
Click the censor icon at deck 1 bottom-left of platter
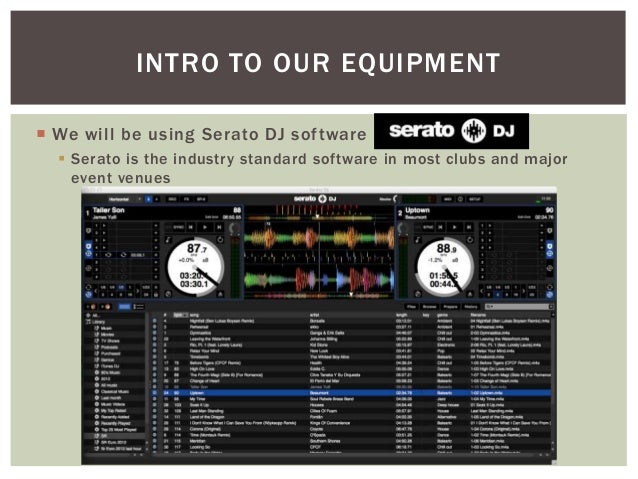click(168, 294)
